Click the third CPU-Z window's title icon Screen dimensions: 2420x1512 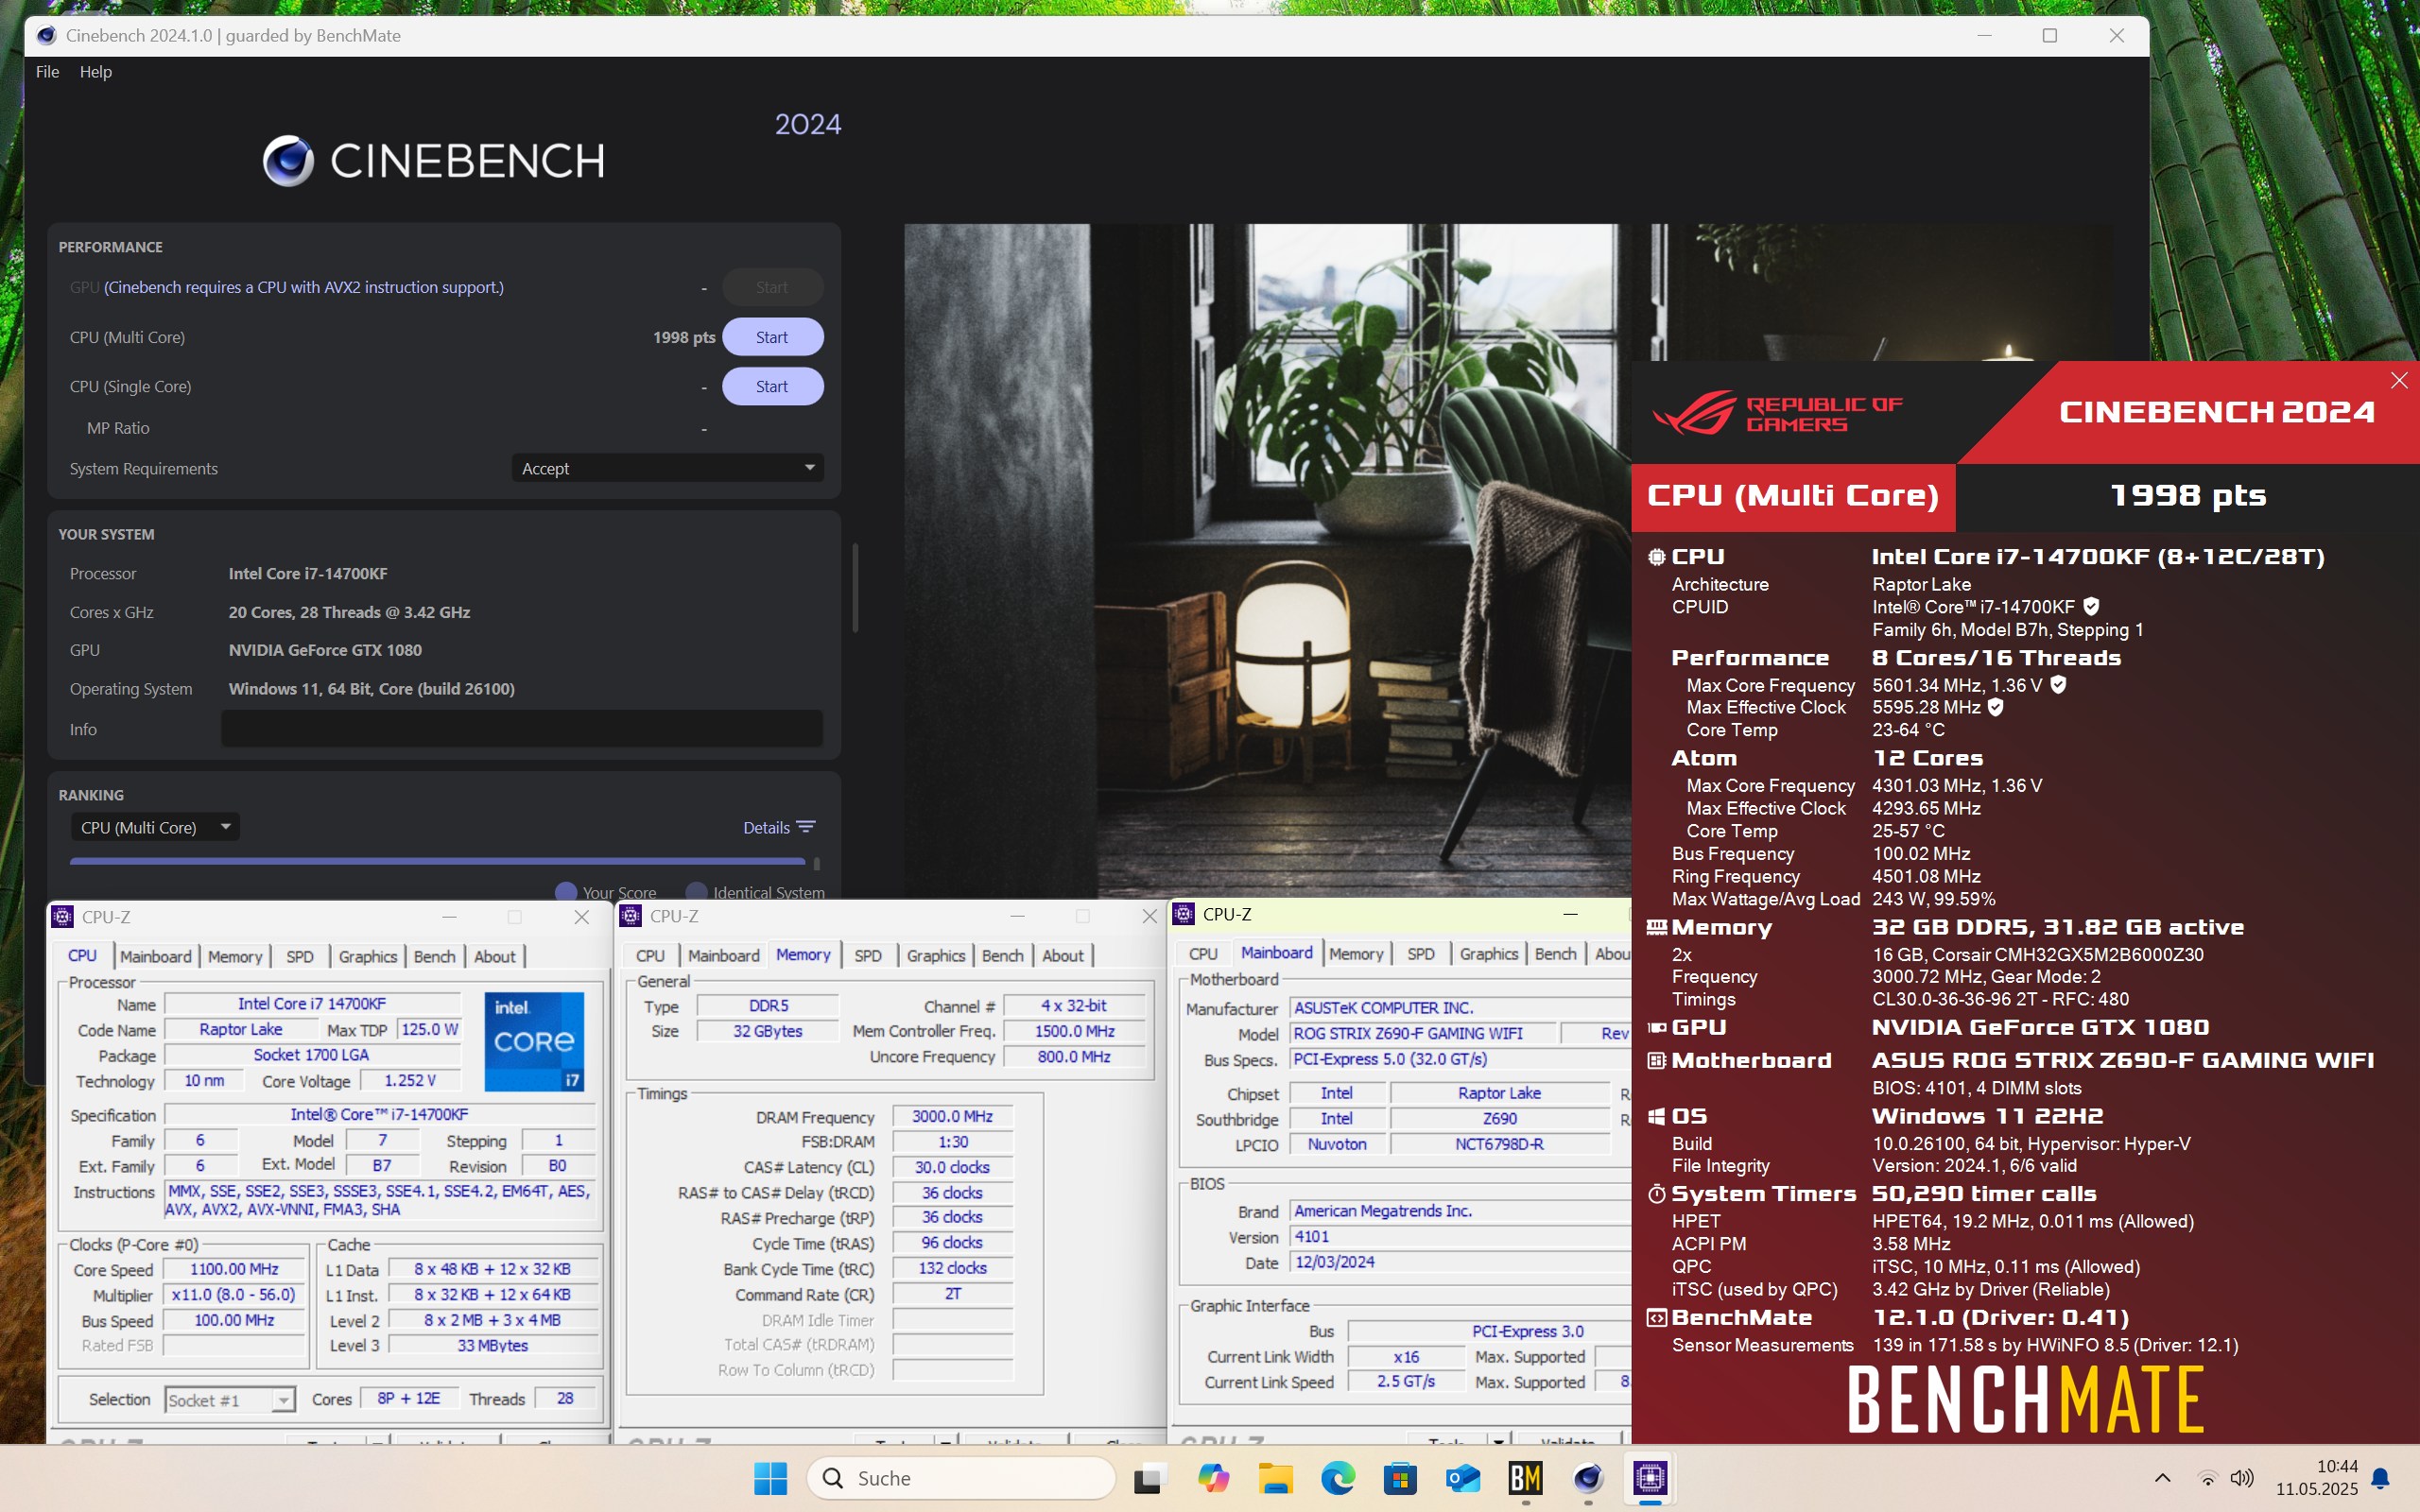1184,913
